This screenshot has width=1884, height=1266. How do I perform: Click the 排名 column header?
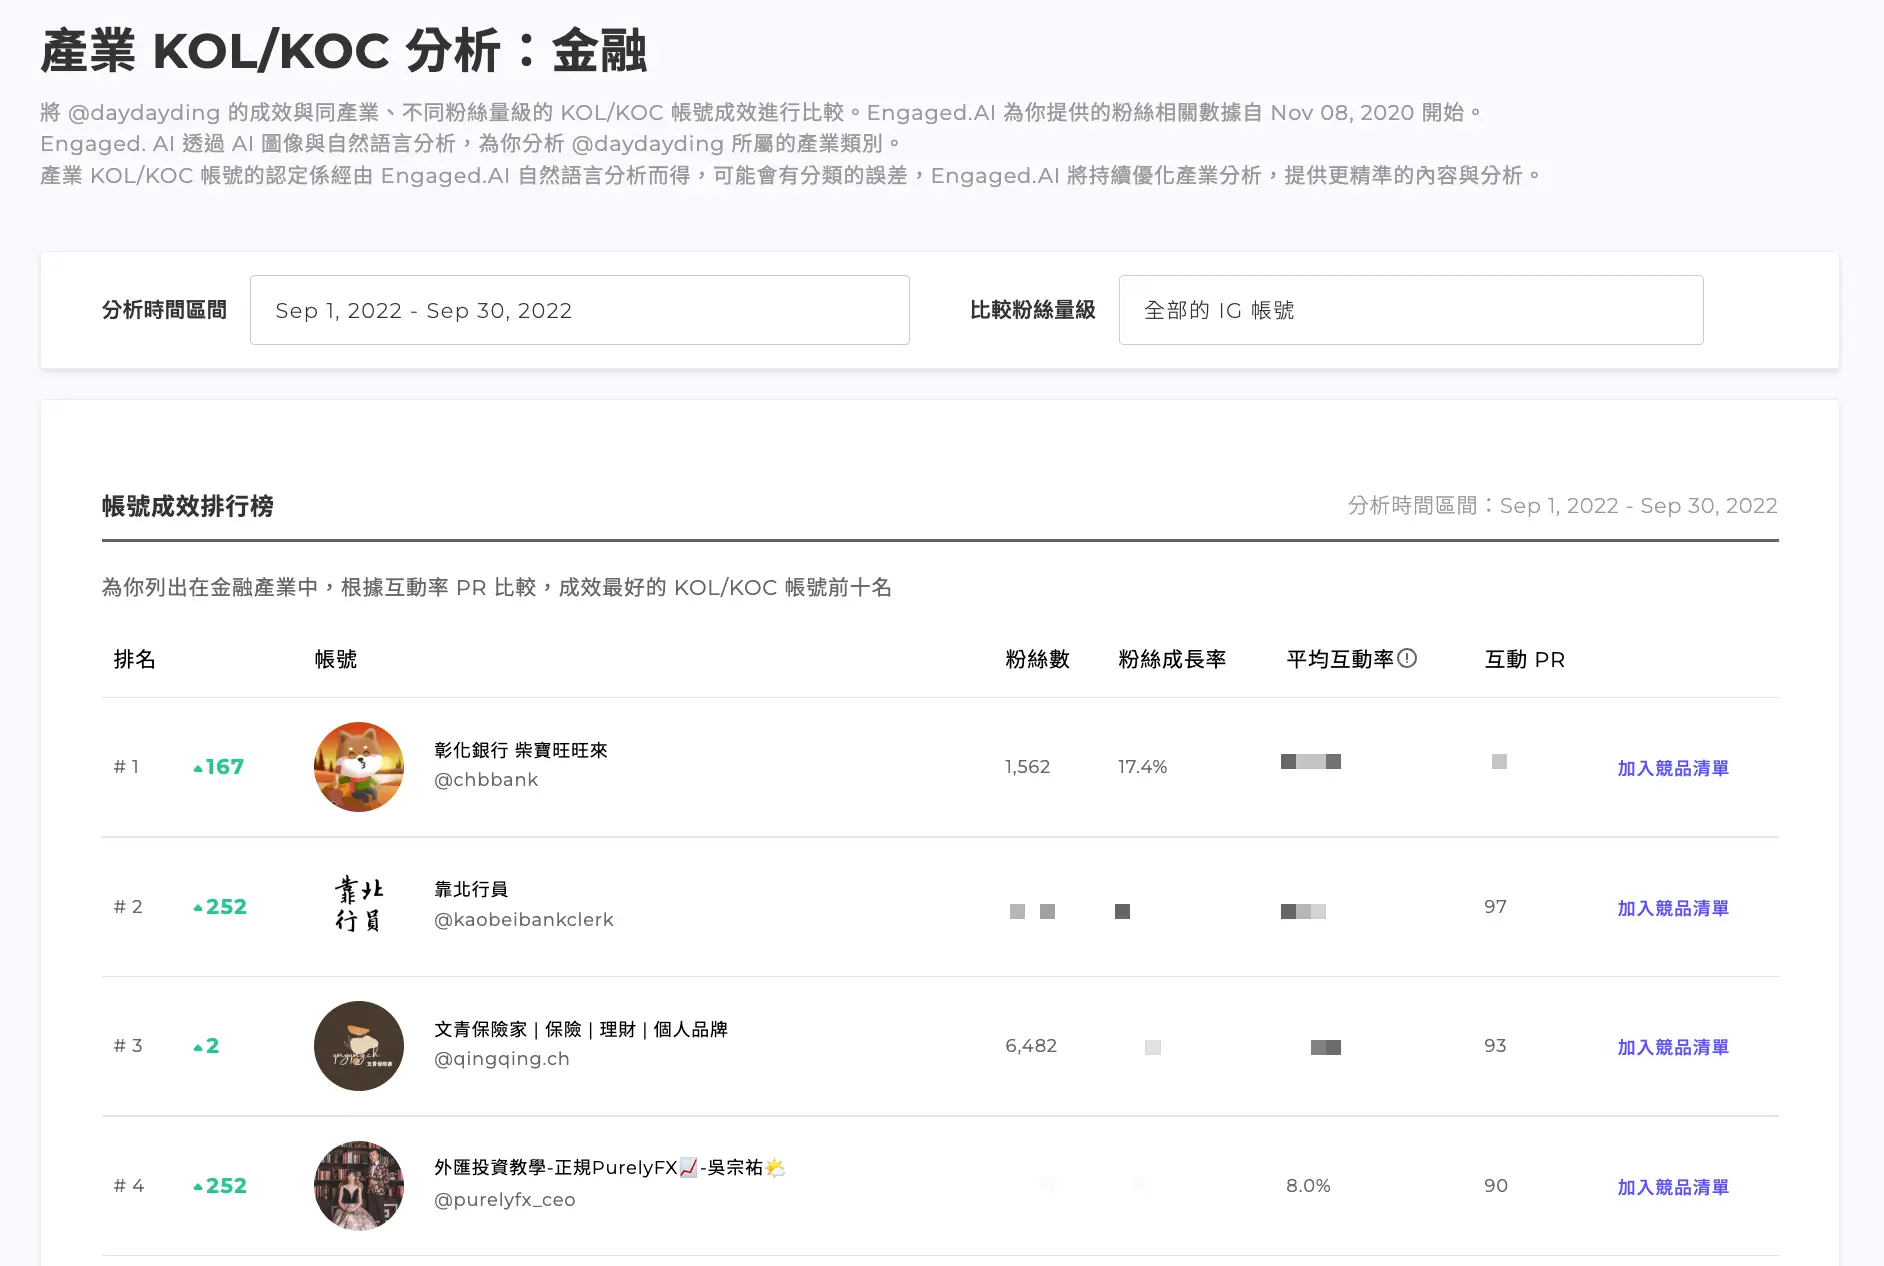coord(135,659)
